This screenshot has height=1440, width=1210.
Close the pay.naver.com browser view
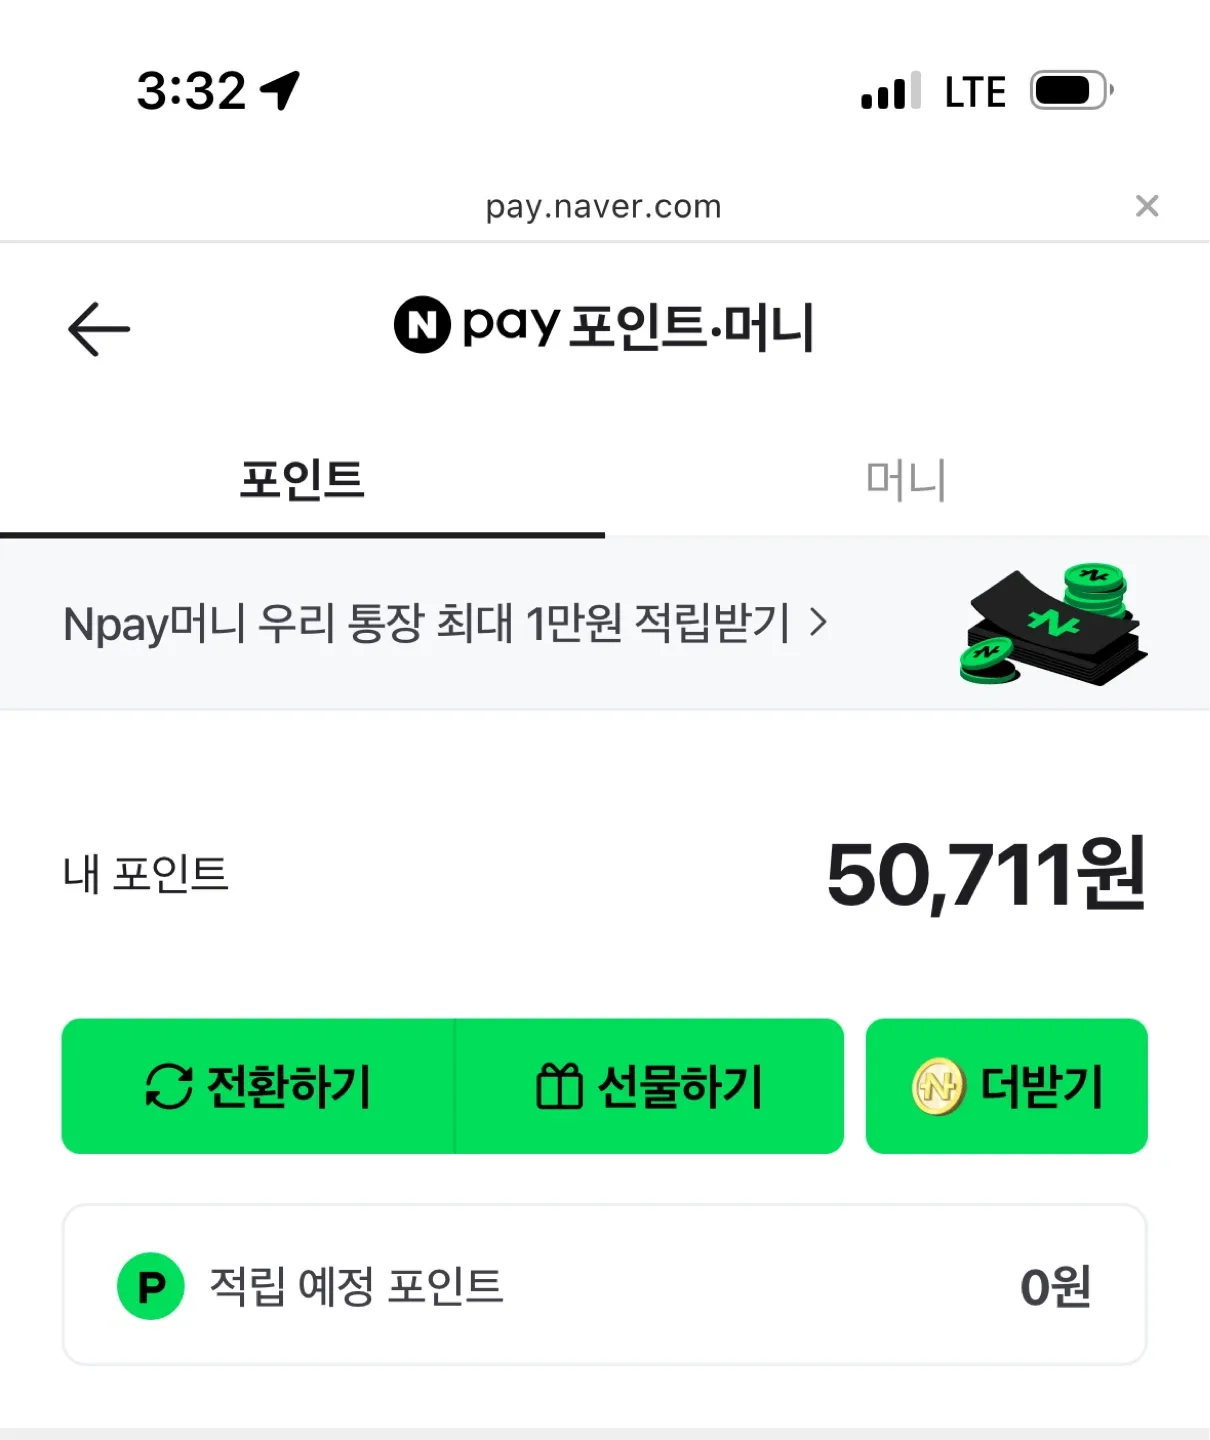[1147, 206]
